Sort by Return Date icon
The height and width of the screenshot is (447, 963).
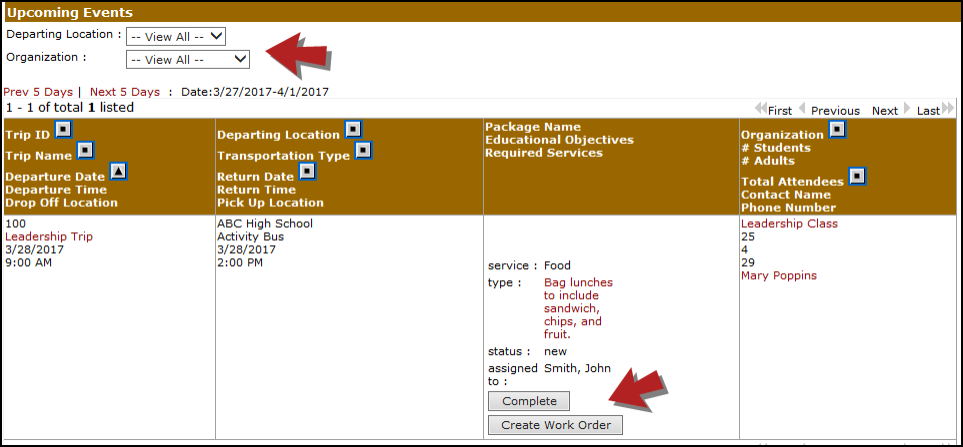click(x=307, y=171)
